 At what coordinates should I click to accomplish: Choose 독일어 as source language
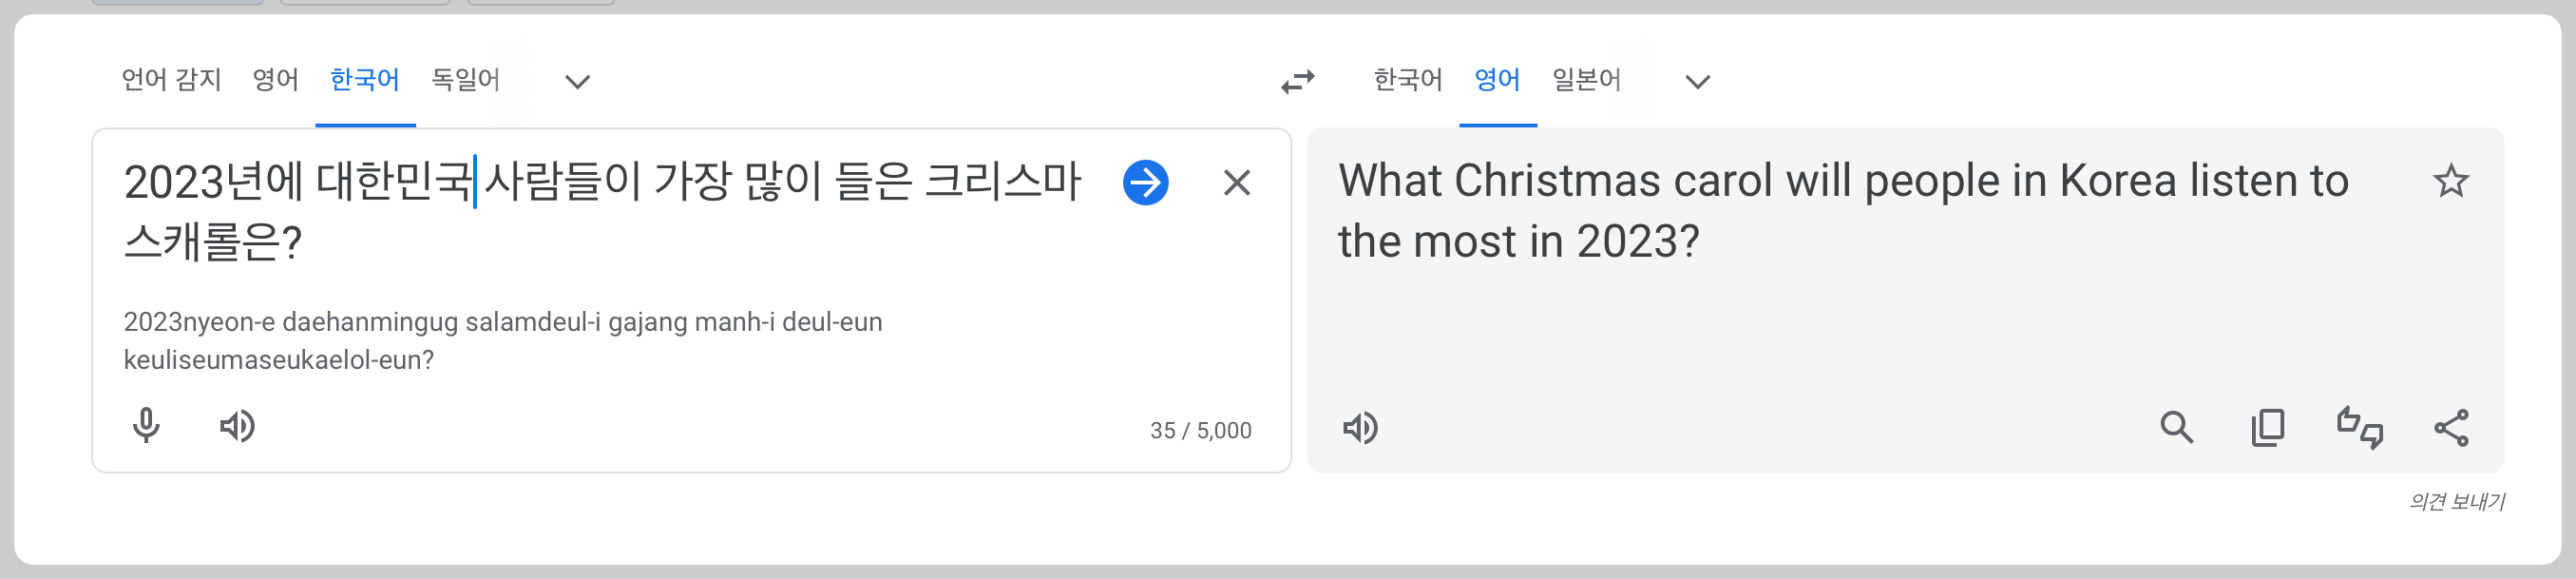tap(465, 79)
